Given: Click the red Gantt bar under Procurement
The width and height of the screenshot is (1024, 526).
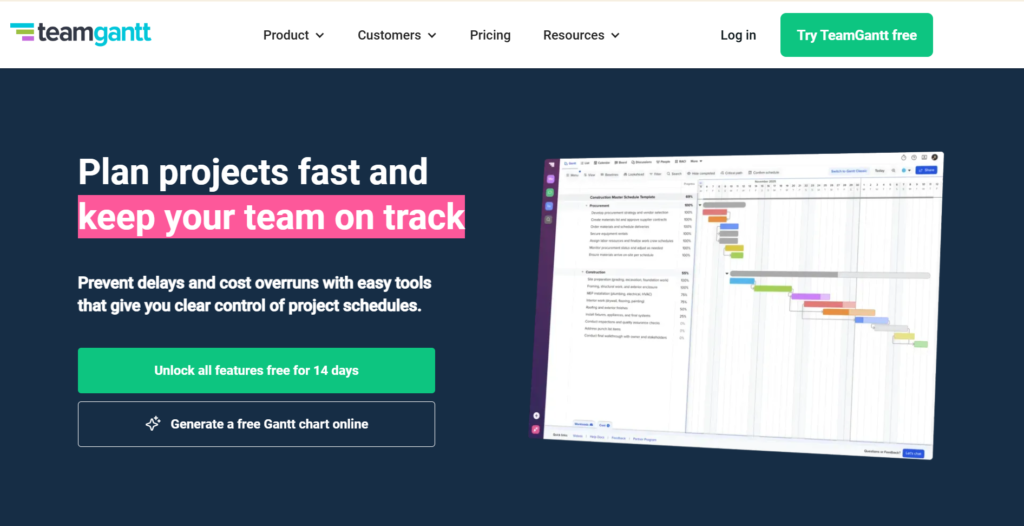Looking at the screenshot, I should coord(714,212).
